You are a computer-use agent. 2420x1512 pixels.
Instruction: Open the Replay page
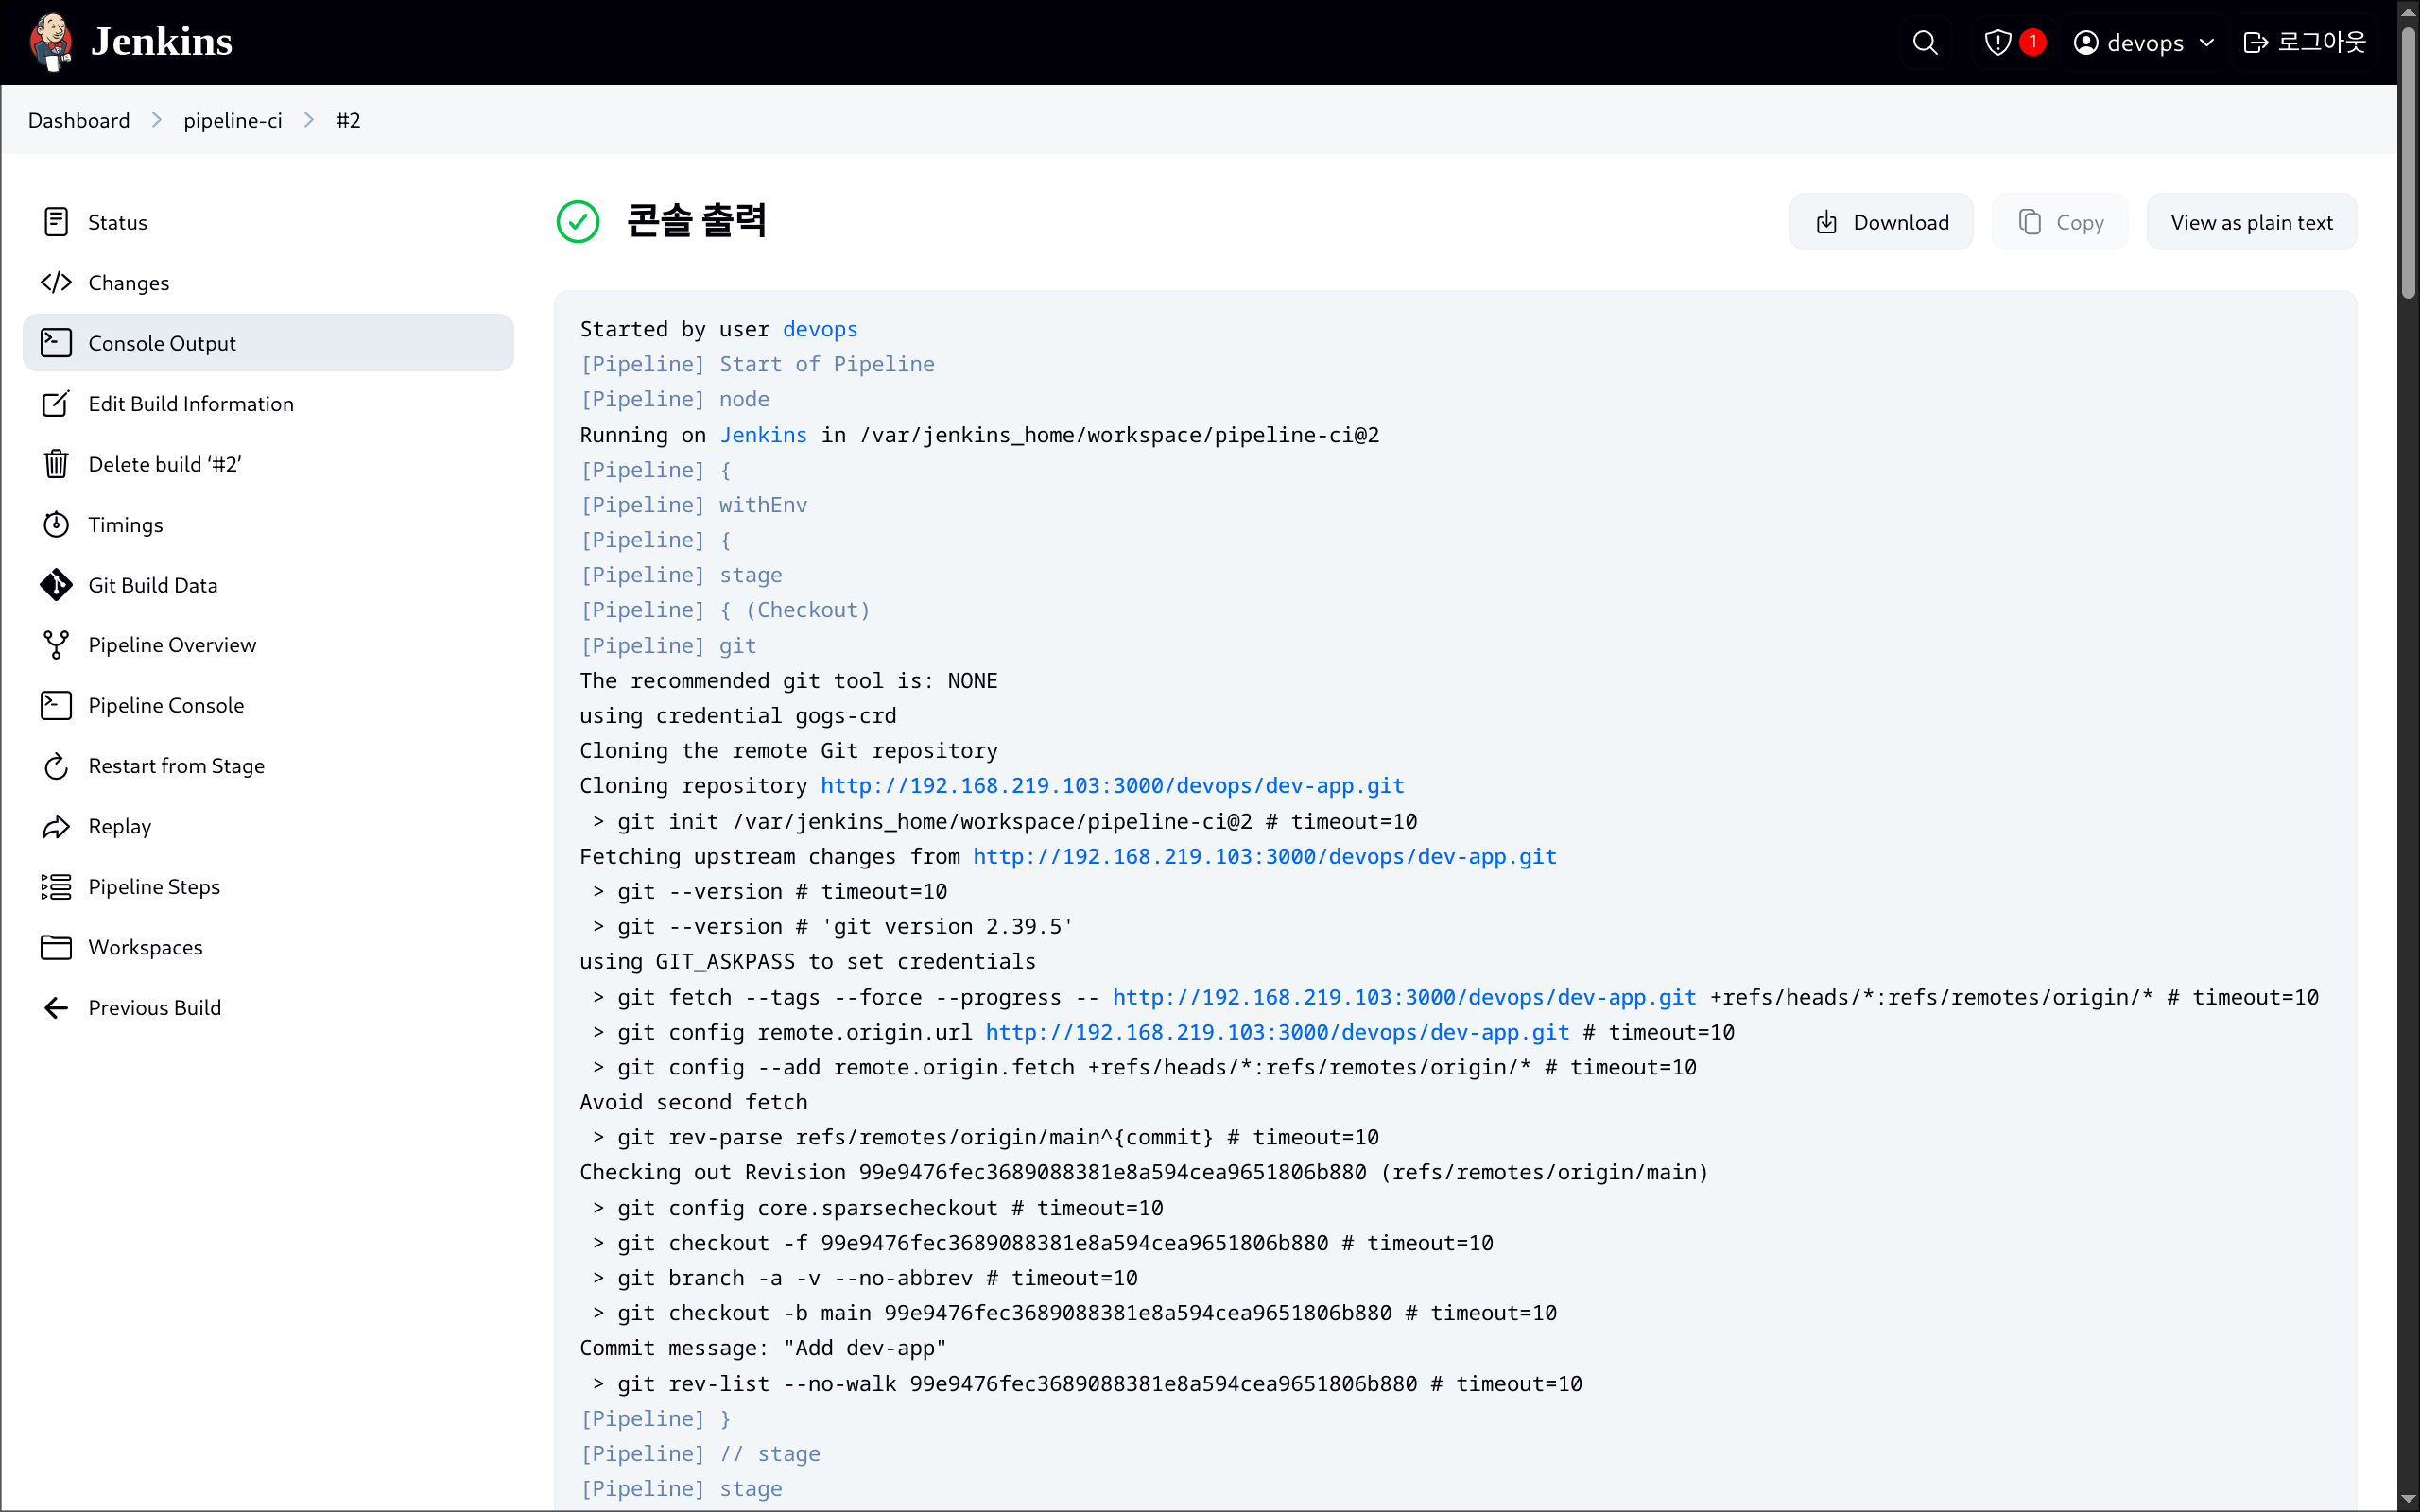(268, 826)
